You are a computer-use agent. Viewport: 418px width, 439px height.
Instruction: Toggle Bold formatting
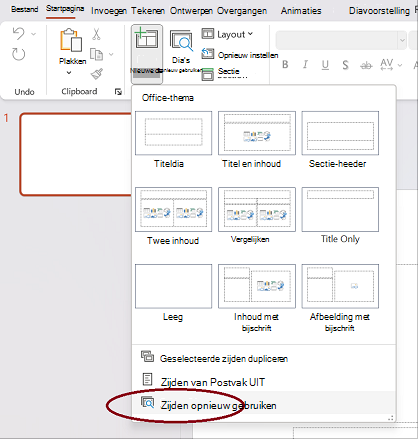point(285,65)
